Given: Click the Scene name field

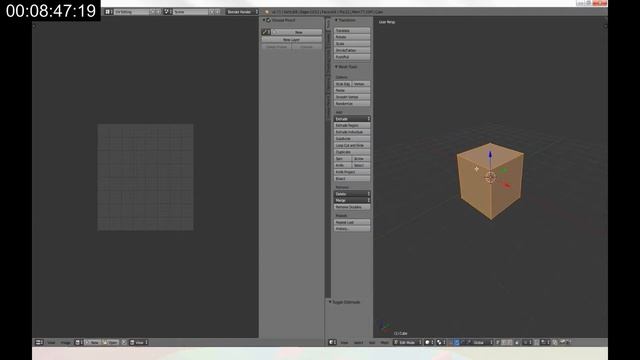Looking at the screenshot, I should coord(191,12).
